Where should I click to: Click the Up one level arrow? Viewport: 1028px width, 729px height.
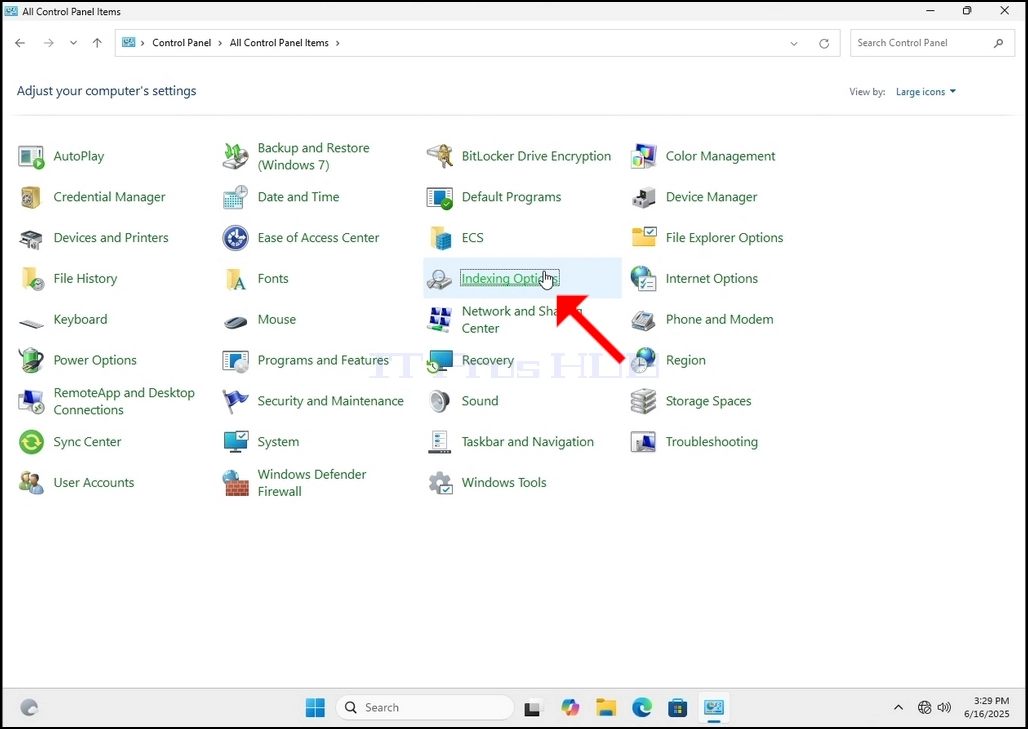pyautogui.click(x=97, y=43)
